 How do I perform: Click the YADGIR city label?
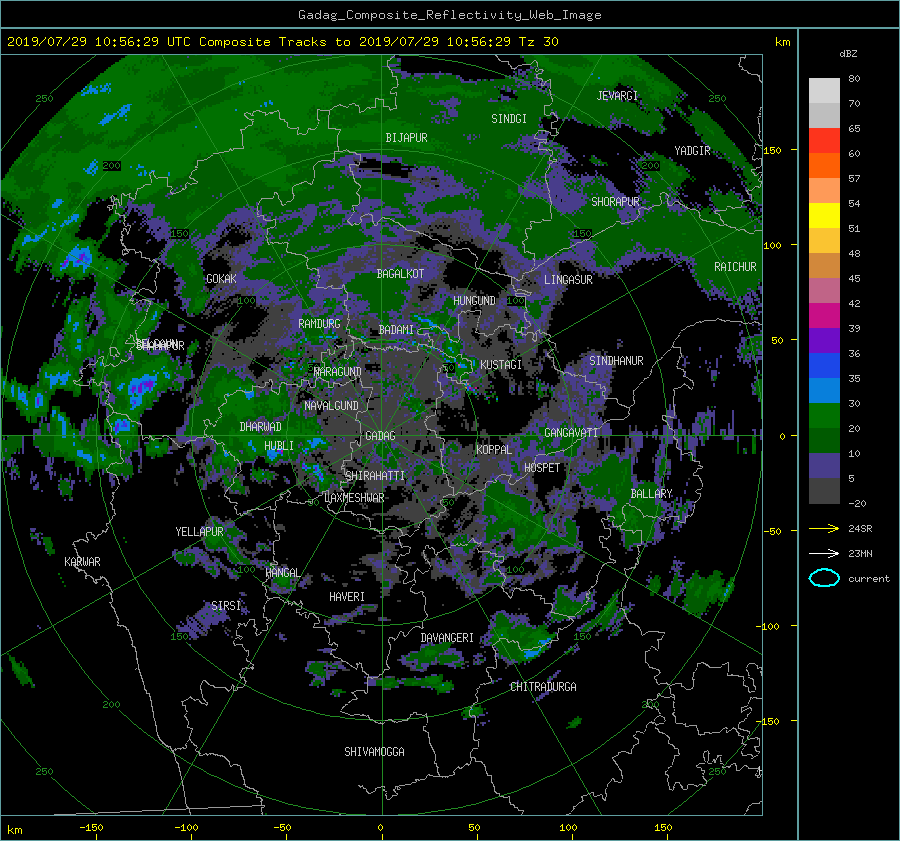692,151
